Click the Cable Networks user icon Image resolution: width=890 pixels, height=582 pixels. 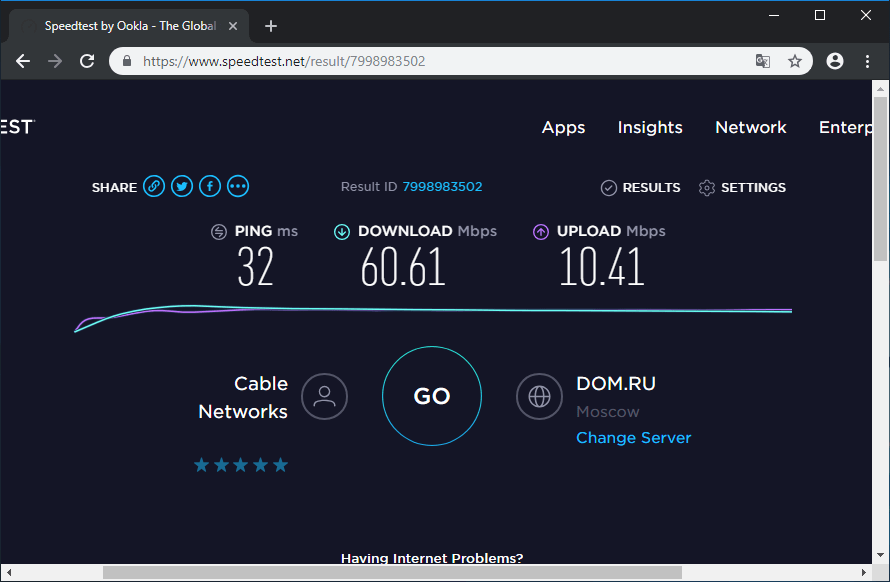click(324, 397)
